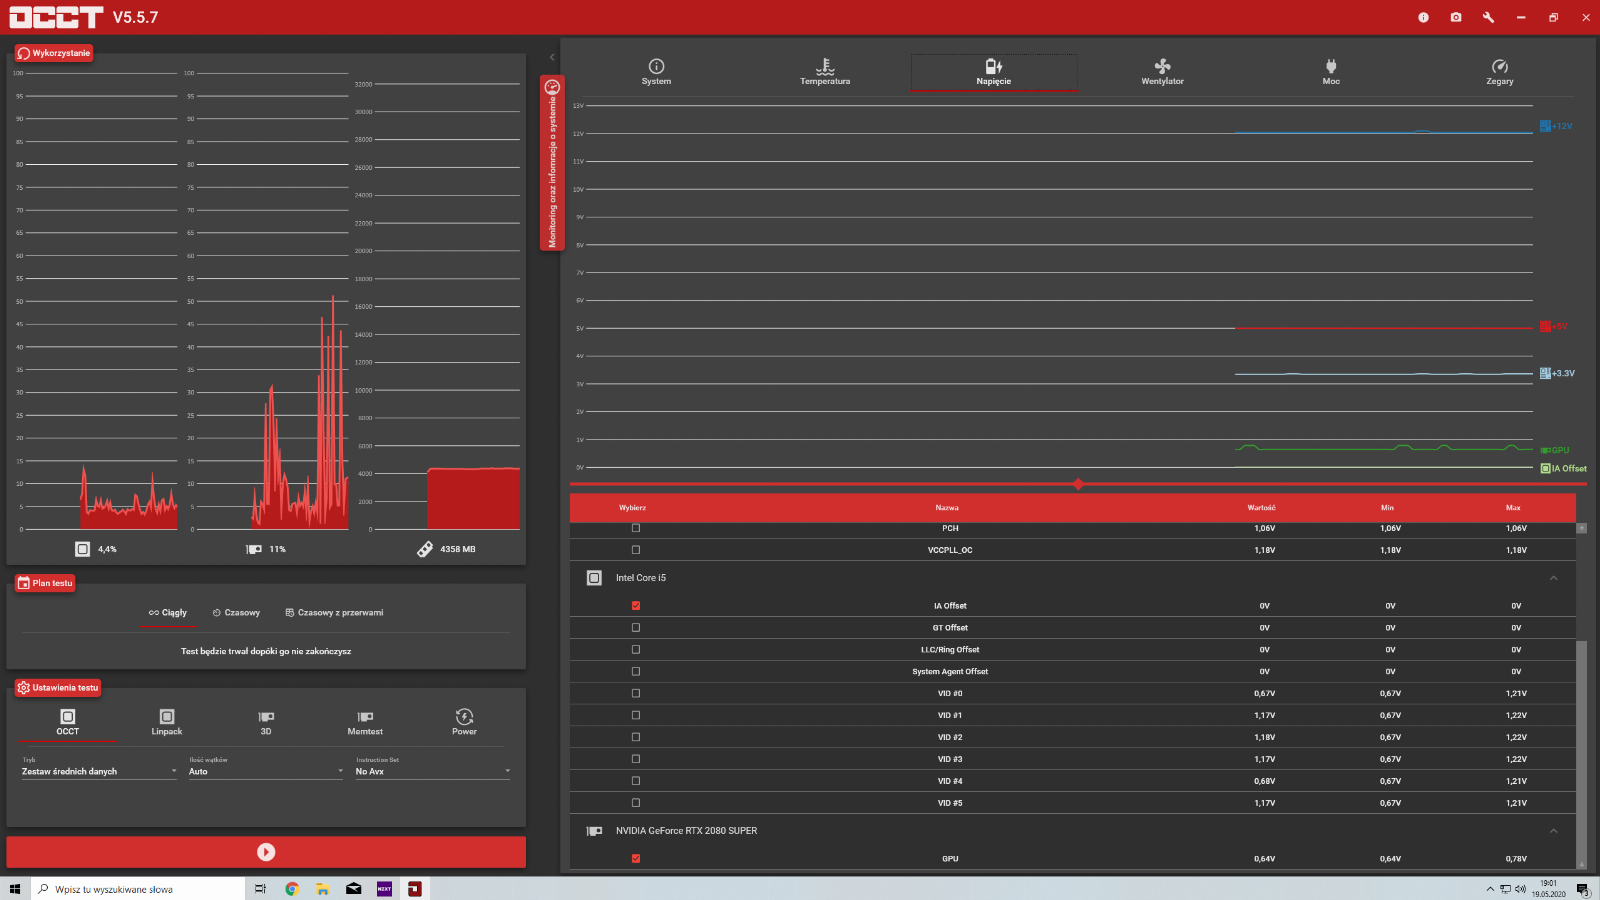Check the VID #2 checkbox

636,737
